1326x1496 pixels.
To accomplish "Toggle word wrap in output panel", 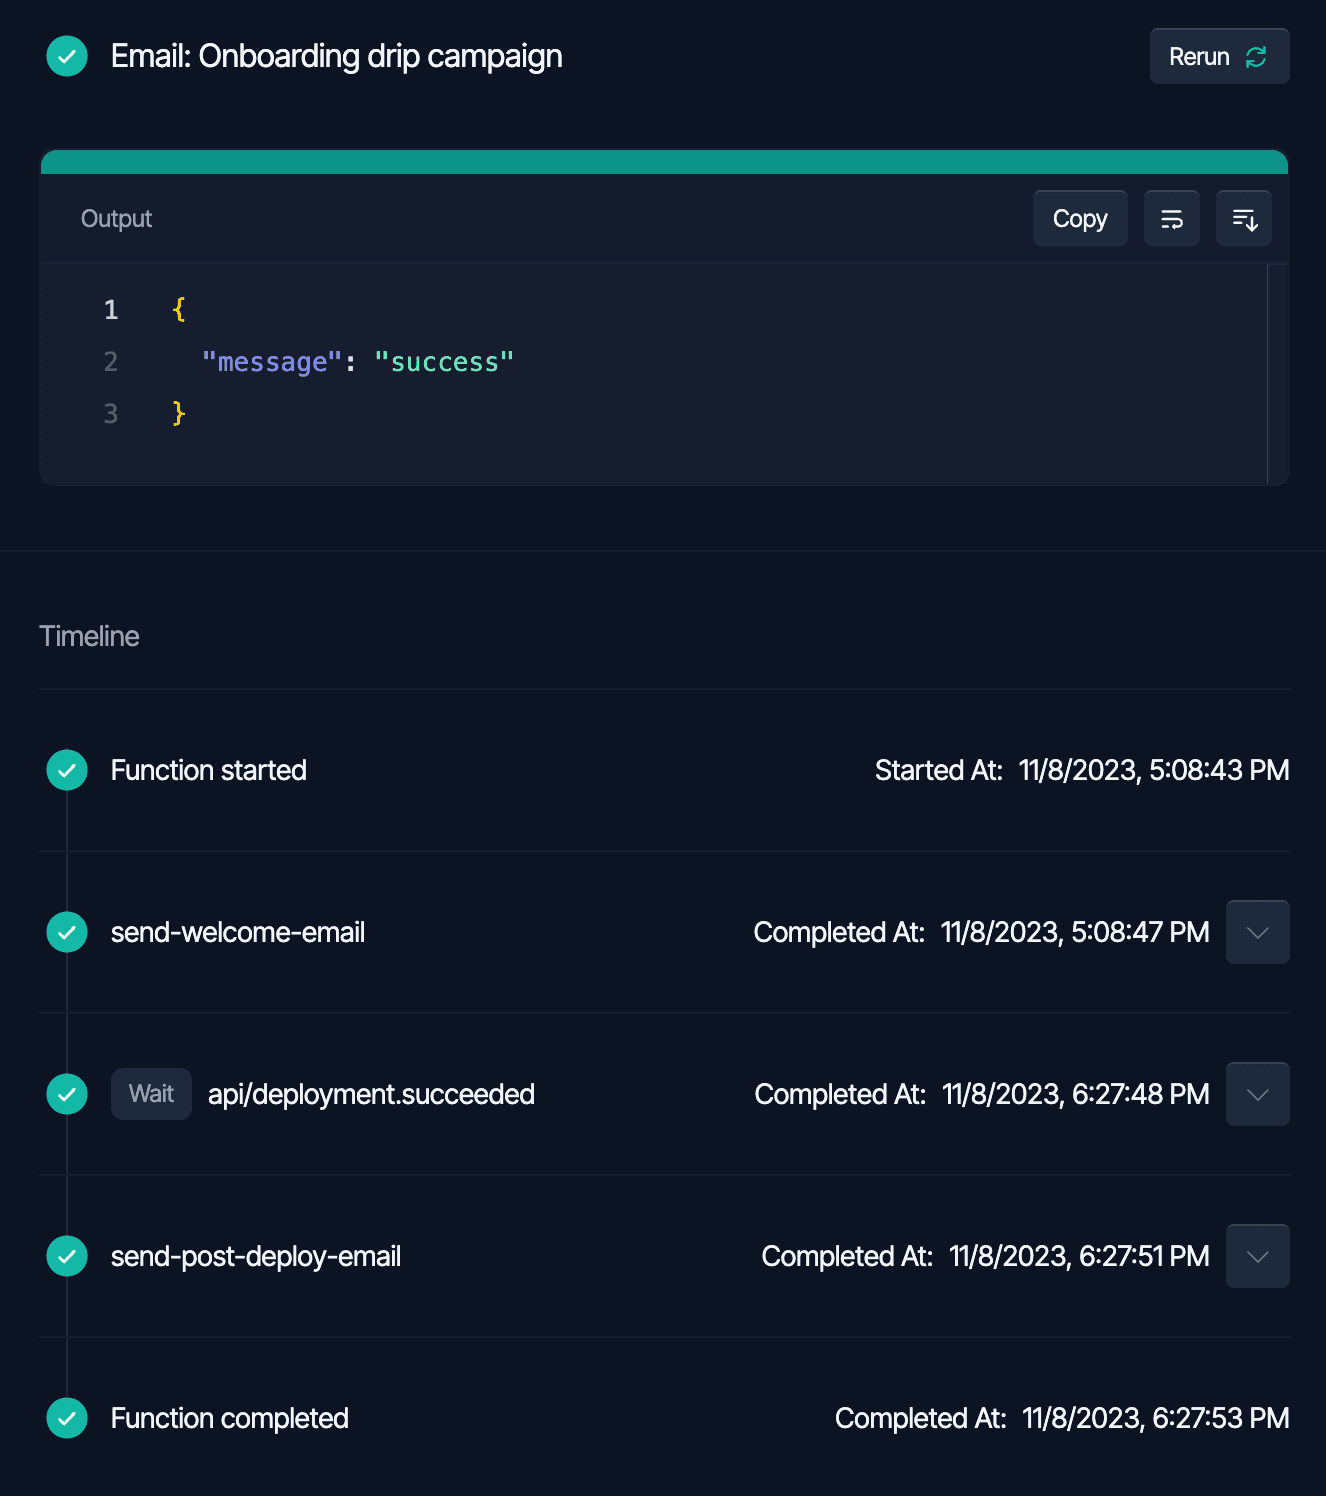I will click(1171, 219).
